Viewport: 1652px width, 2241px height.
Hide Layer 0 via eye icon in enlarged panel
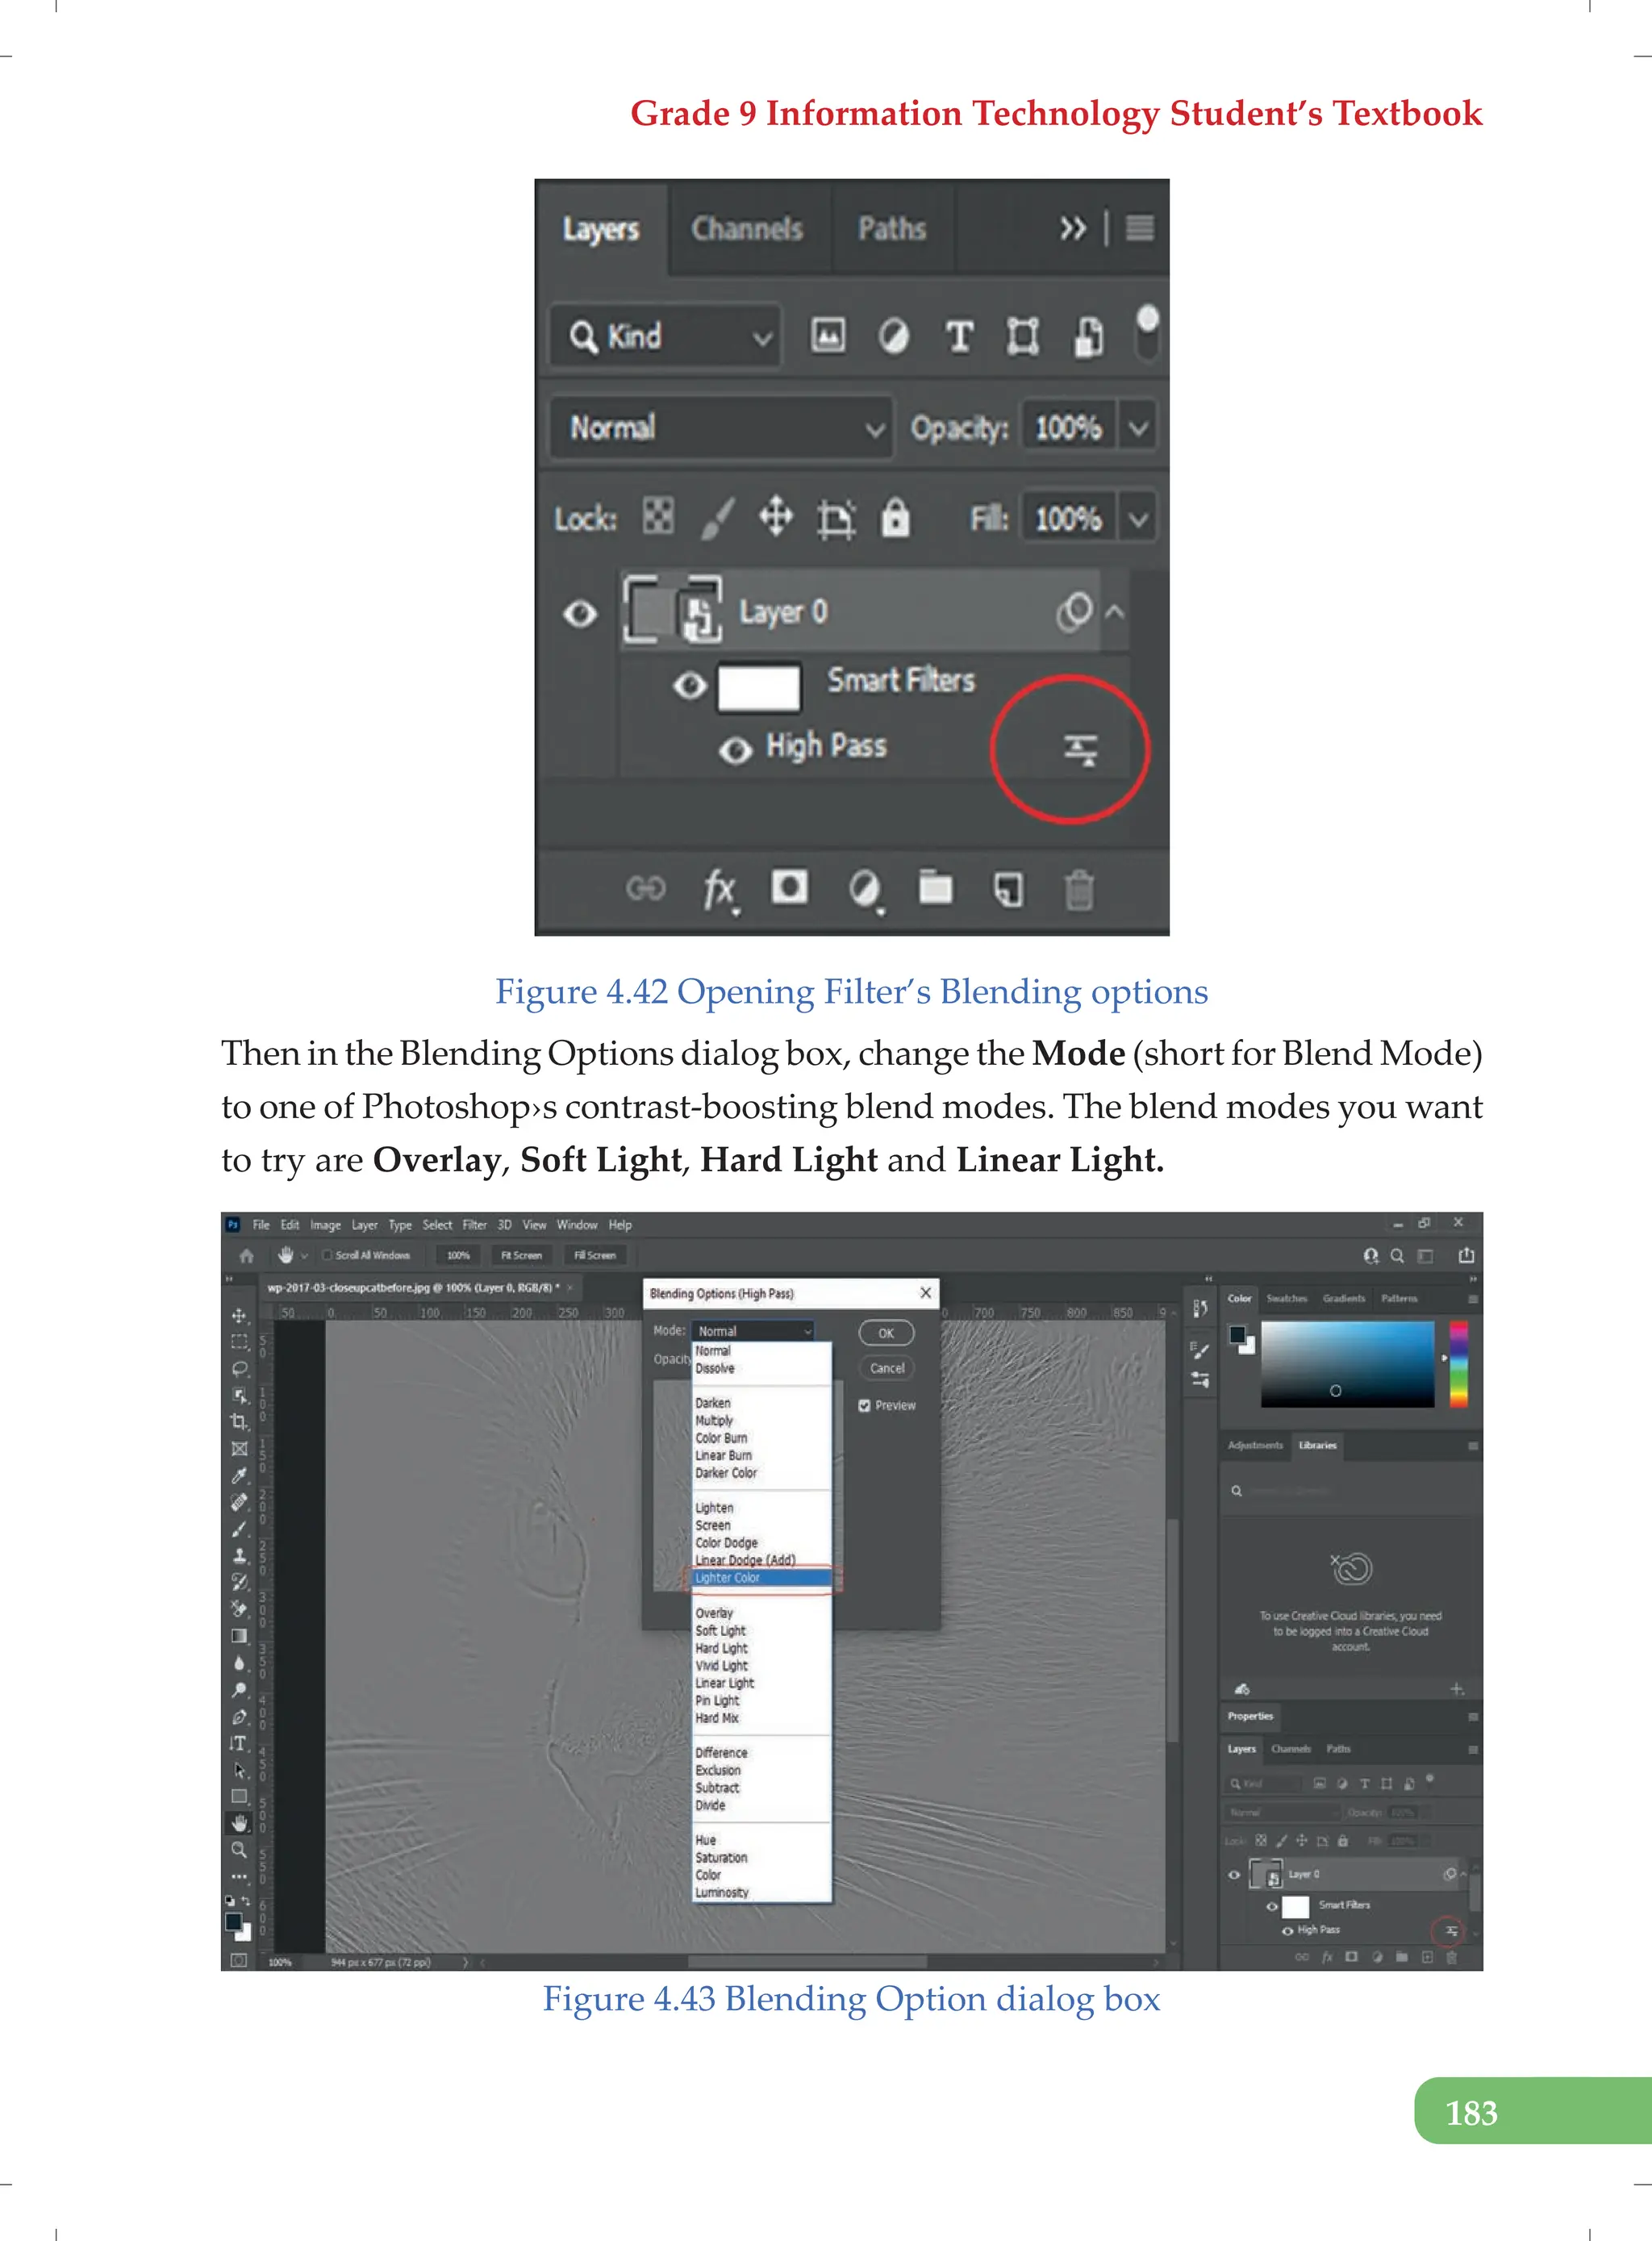coord(580,612)
